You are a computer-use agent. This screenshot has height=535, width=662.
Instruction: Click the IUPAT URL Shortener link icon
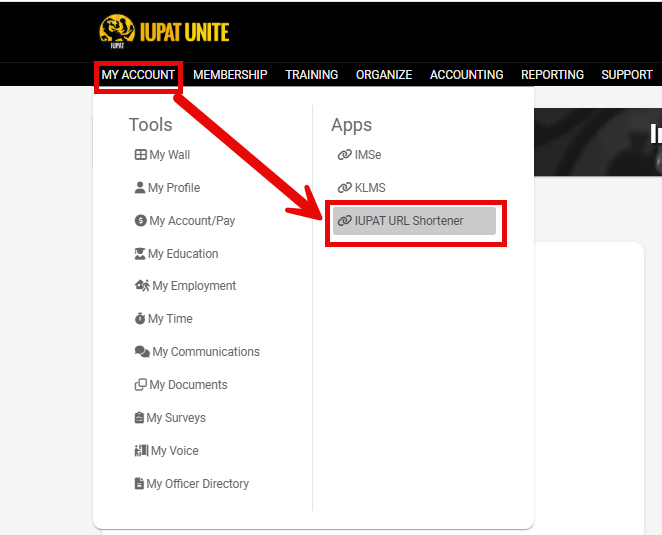pyautogui.click(x=345, y=220)
